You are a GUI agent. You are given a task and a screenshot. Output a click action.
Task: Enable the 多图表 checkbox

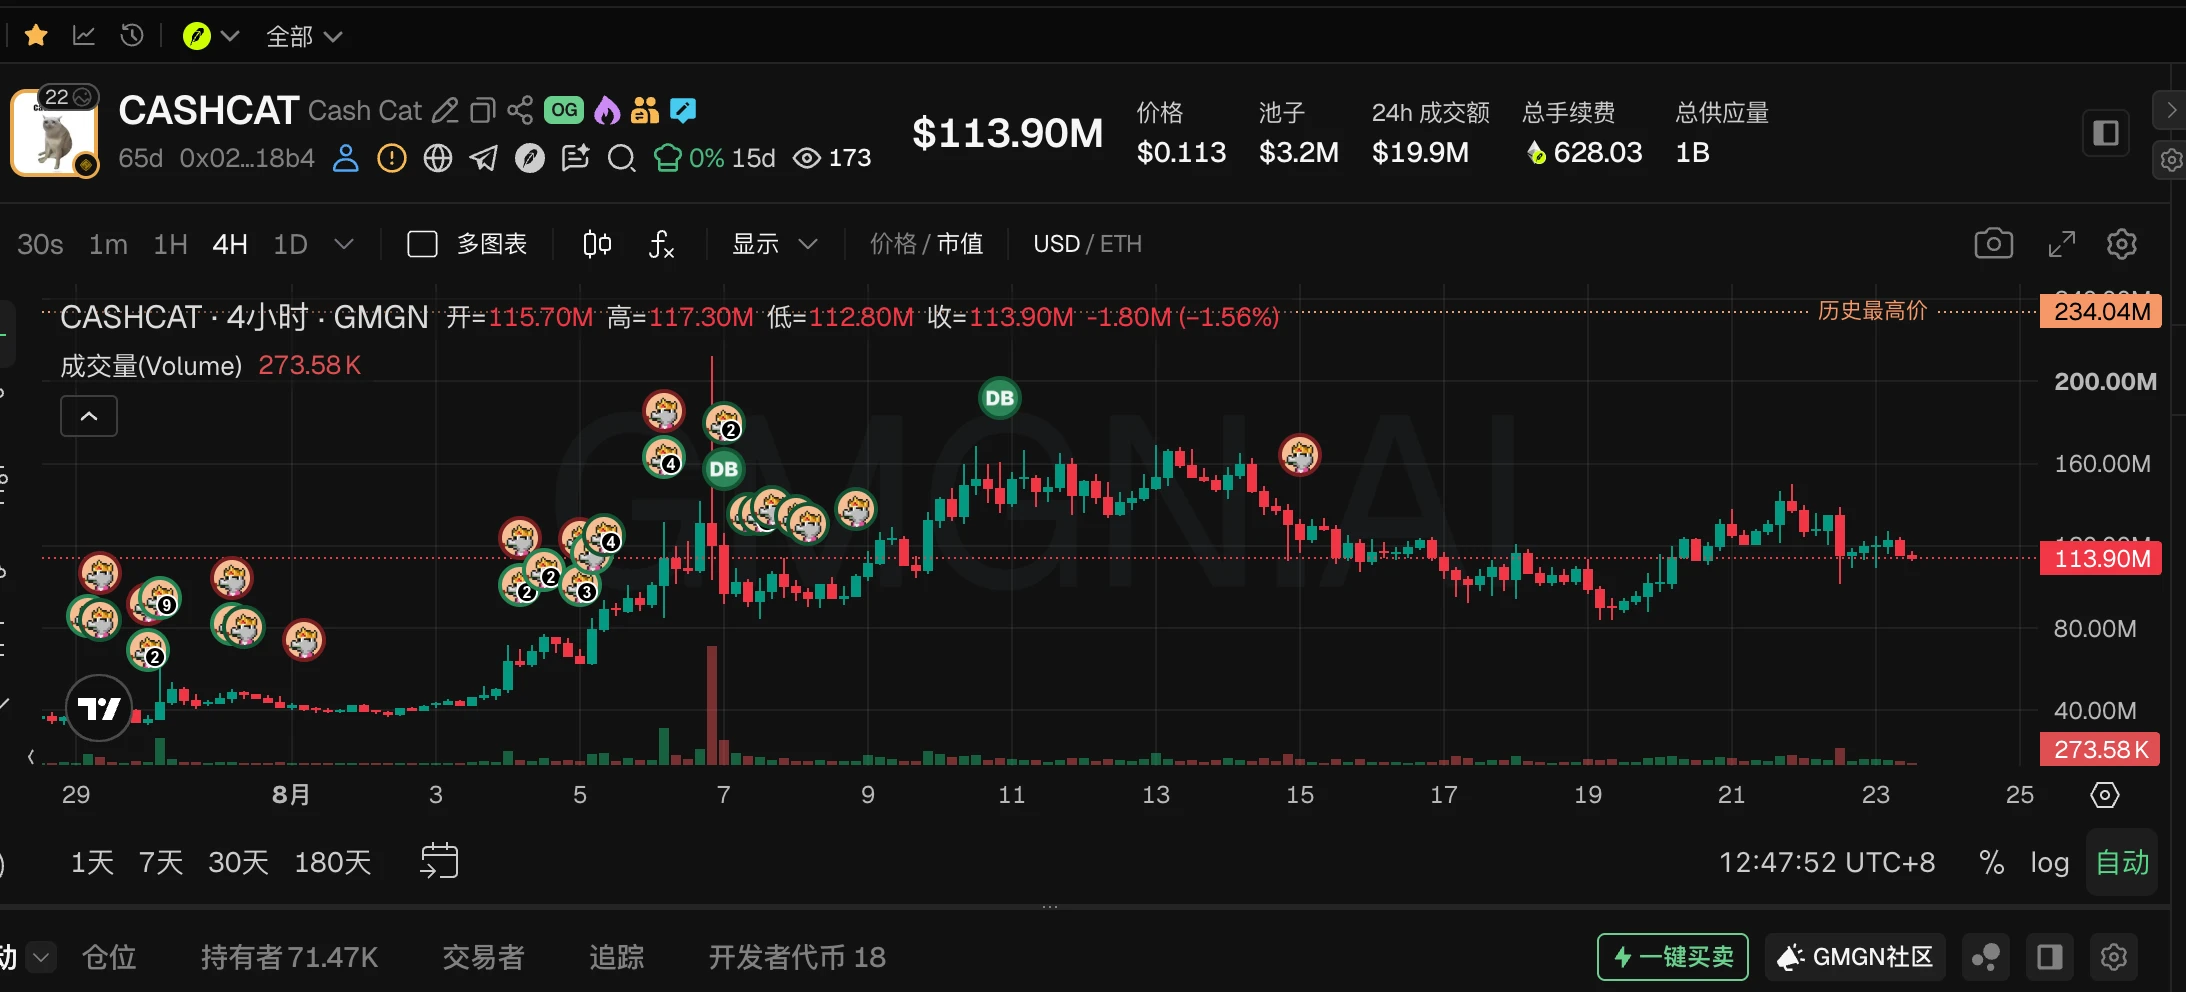coord(422,244)
